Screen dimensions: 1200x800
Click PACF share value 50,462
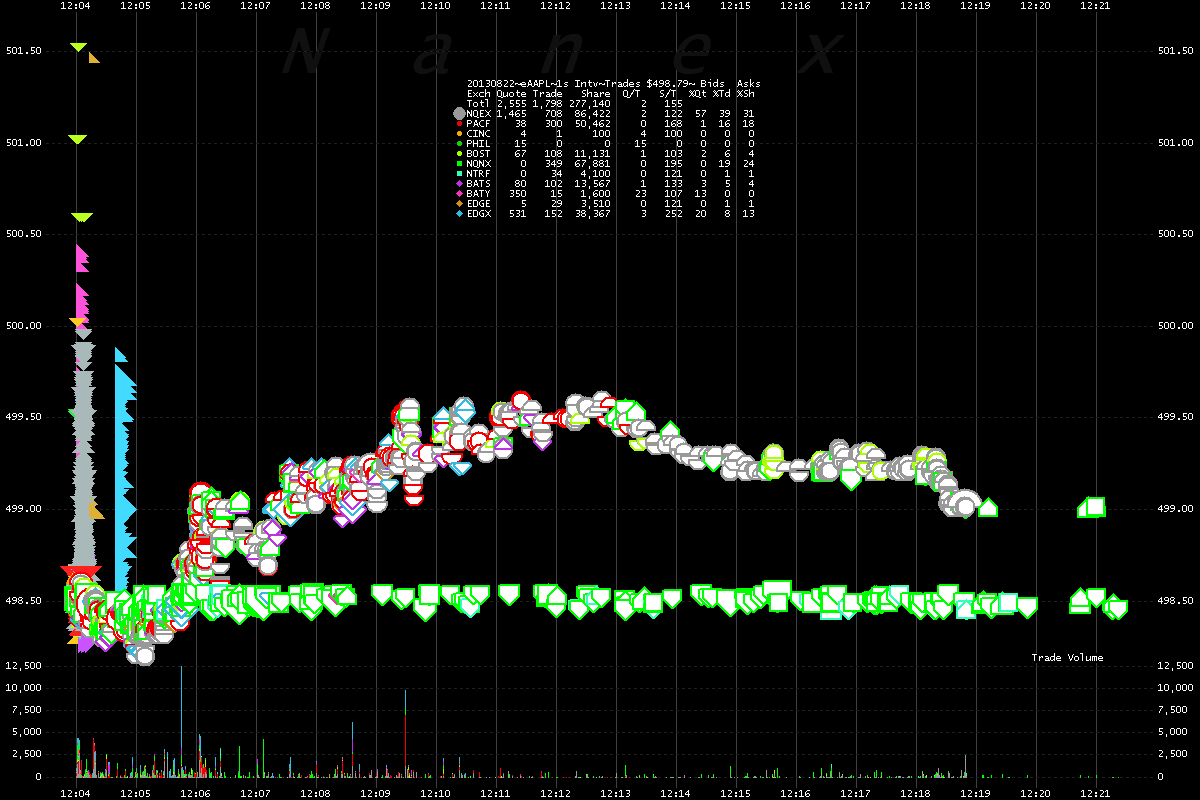591,124
